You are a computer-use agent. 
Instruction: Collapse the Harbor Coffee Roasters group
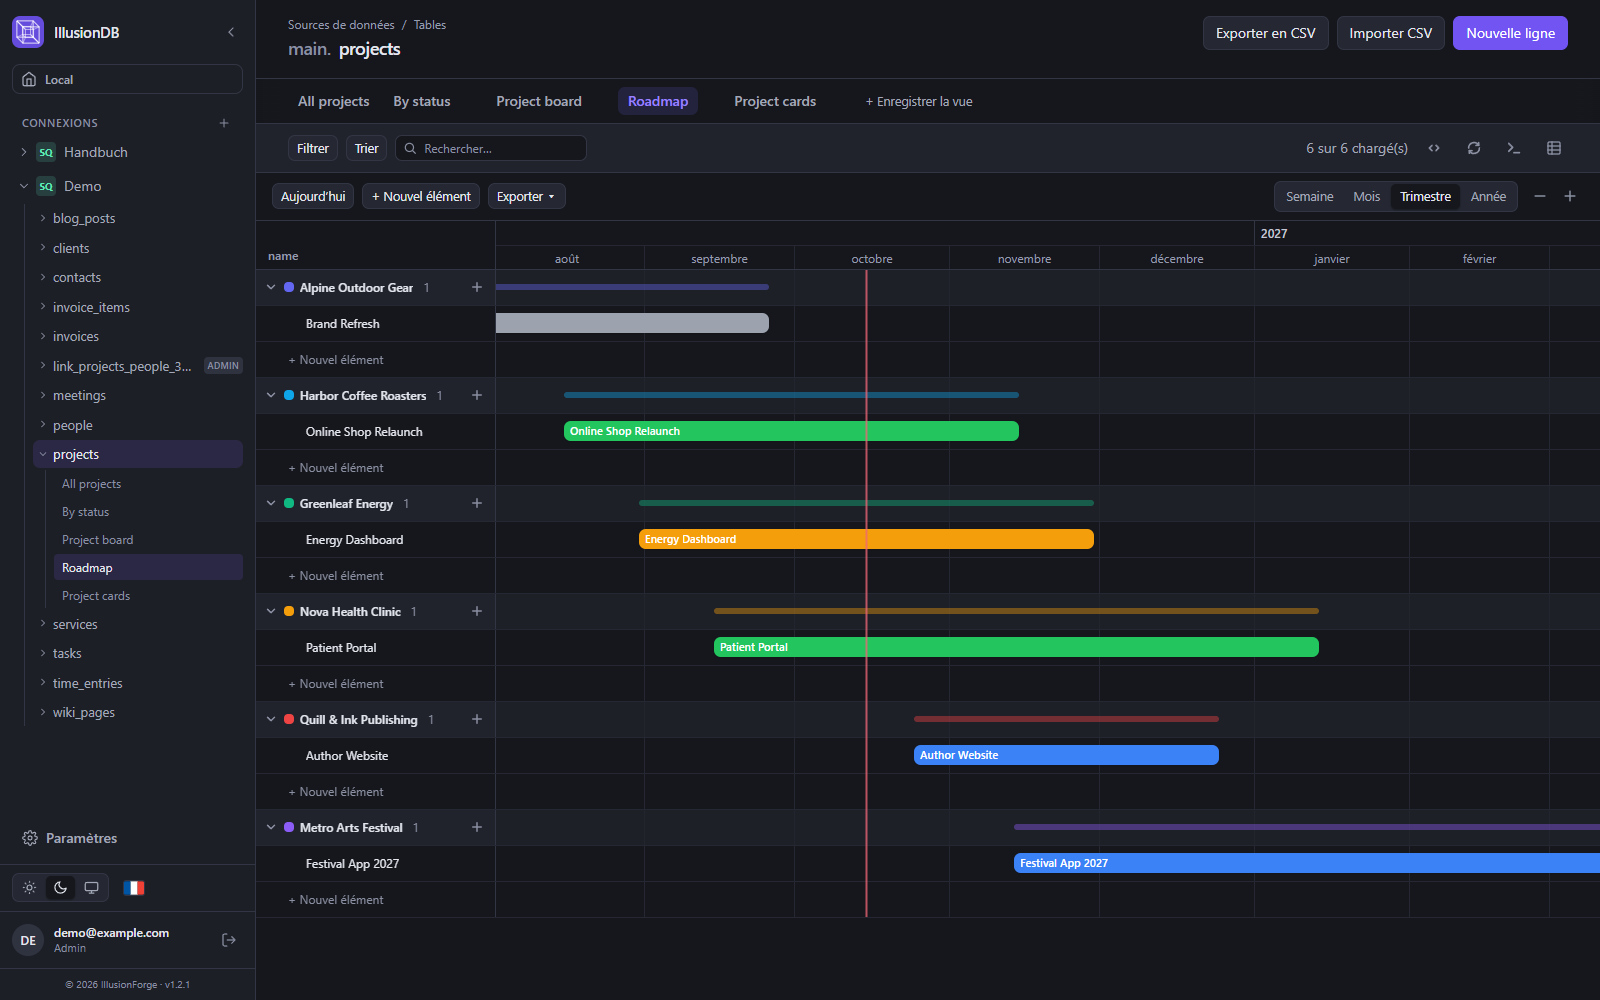click(271, 395)
